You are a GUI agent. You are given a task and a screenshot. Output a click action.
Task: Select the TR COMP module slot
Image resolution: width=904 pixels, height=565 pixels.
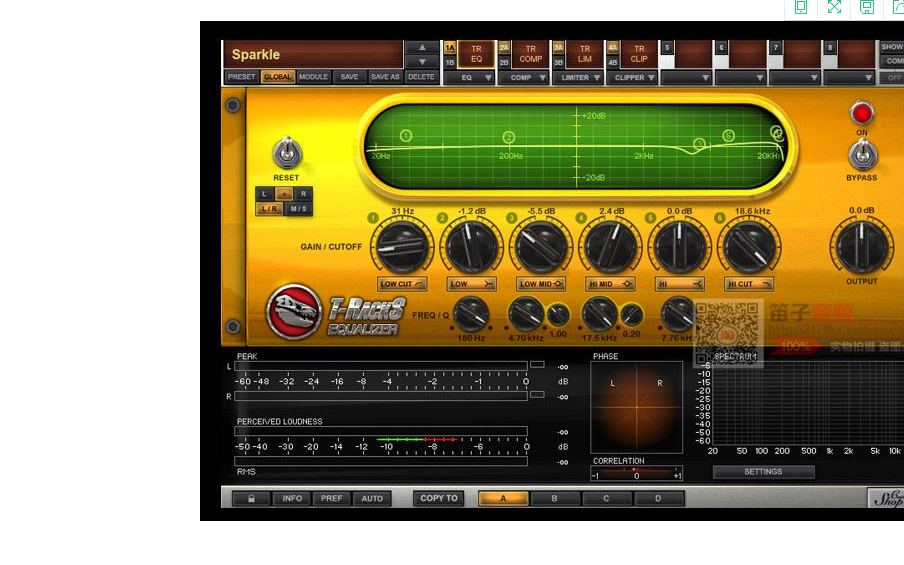[530, 54]
